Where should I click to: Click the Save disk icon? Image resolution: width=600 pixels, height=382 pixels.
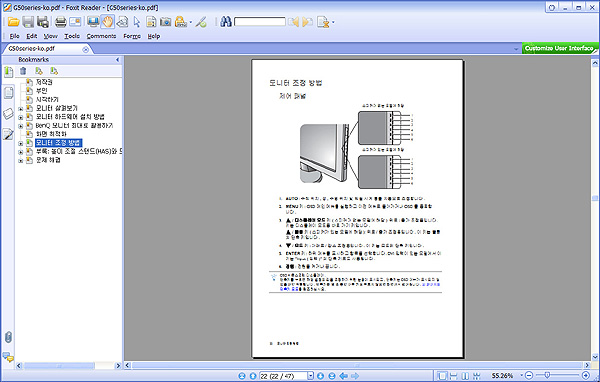point(28,22)
